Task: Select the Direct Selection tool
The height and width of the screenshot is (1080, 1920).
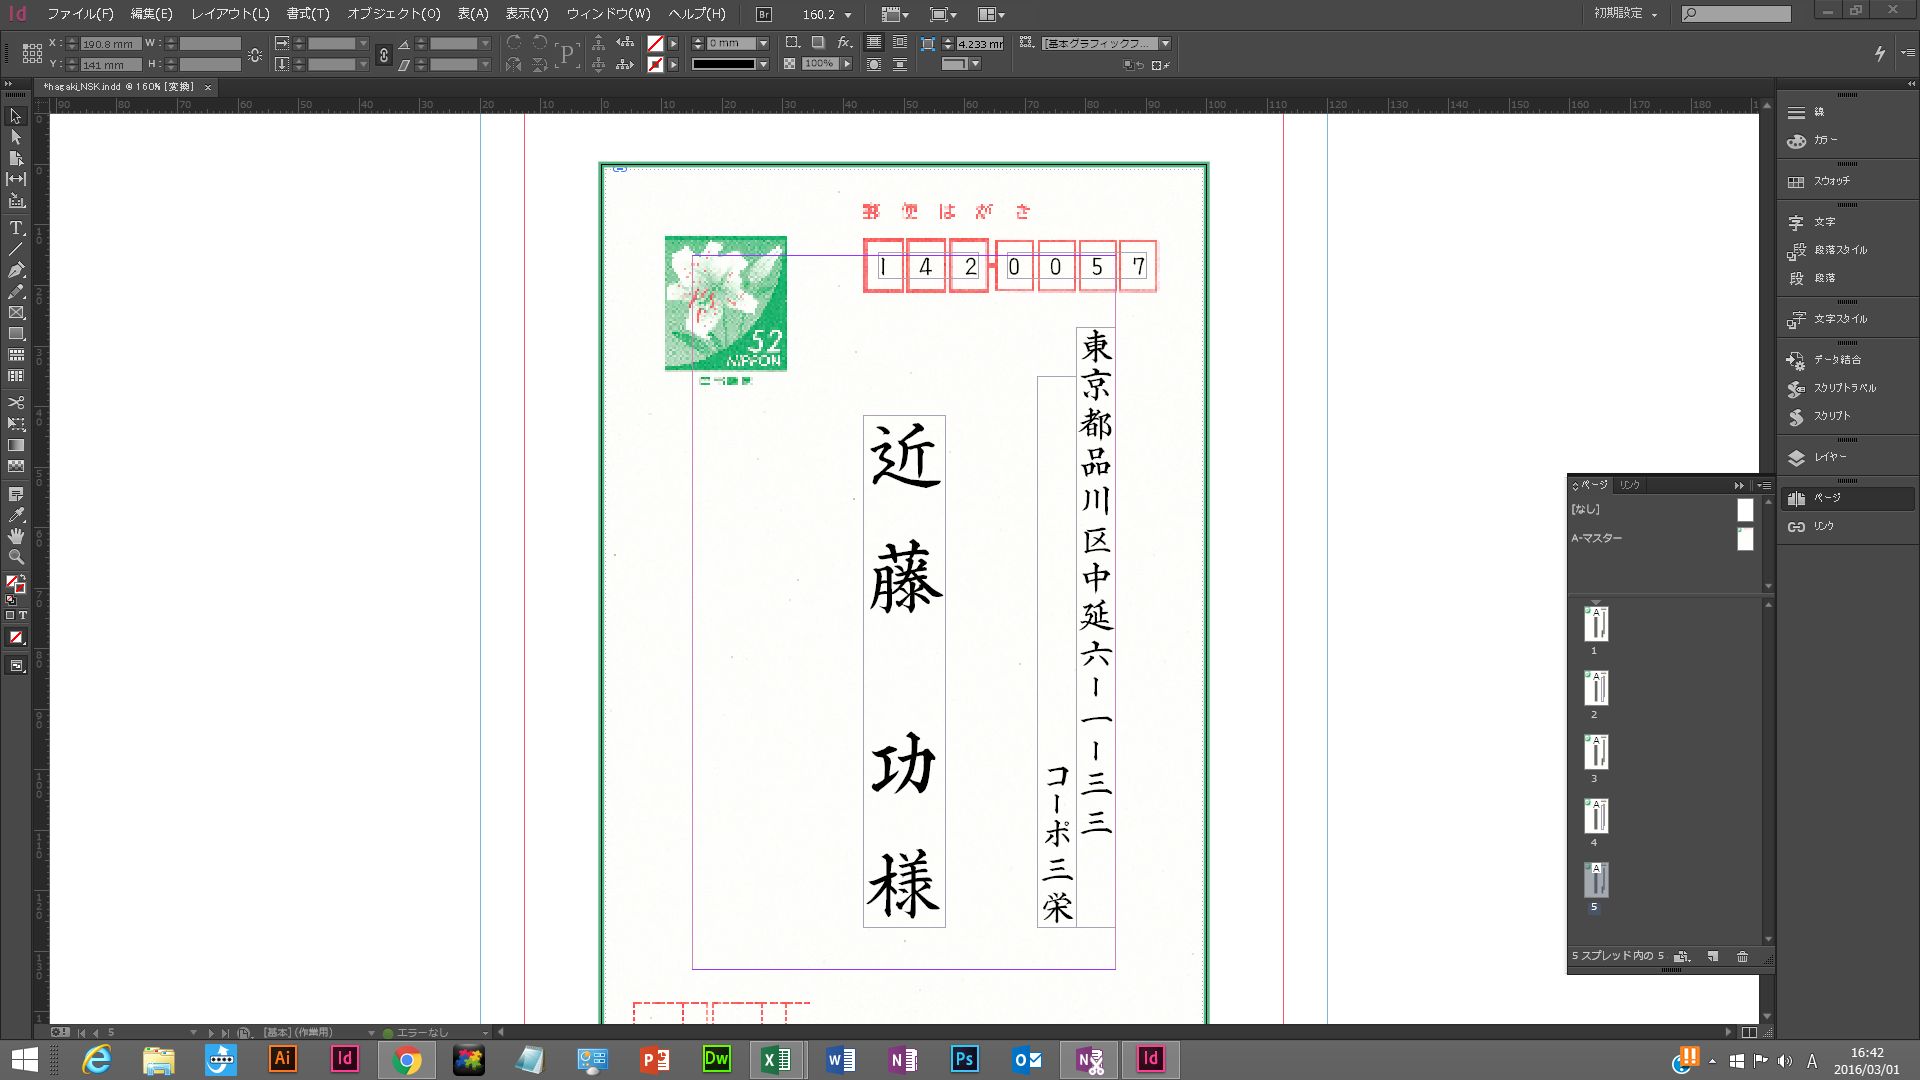Action: click(16, 137)
